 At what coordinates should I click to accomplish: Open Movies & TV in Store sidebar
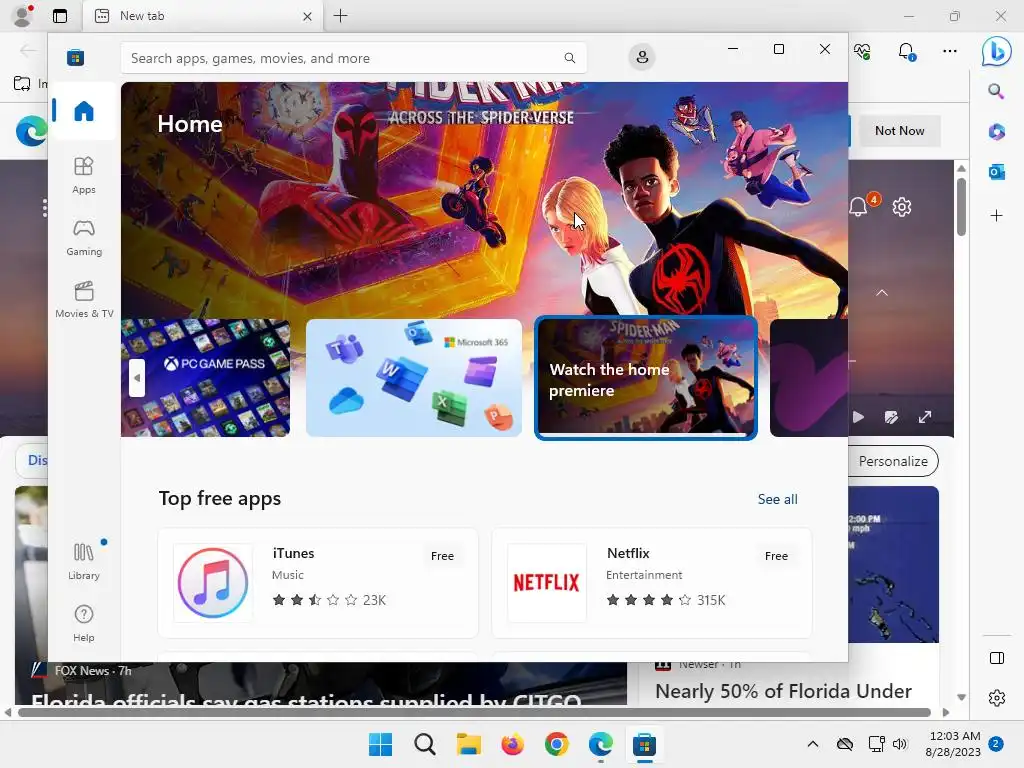(84, 300)
